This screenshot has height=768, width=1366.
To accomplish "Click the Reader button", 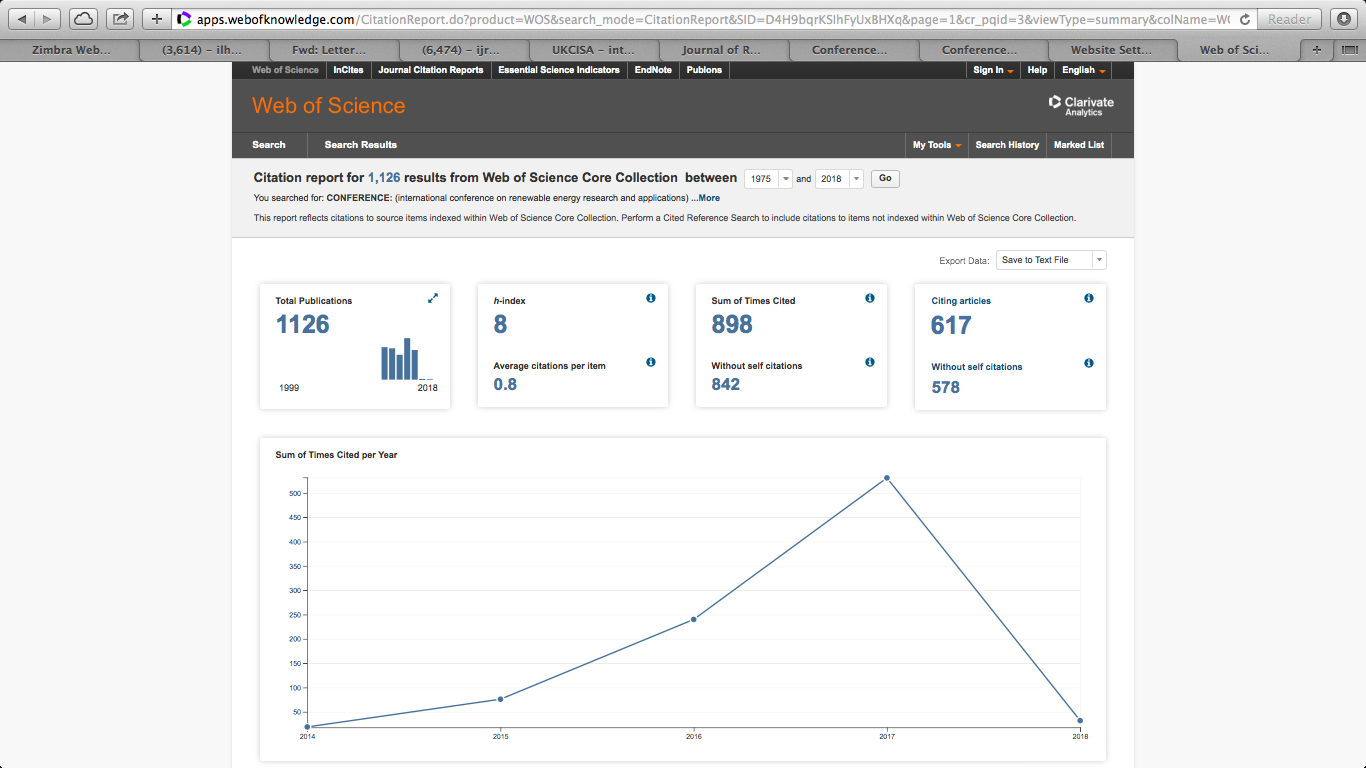I will click(1290, 19).
